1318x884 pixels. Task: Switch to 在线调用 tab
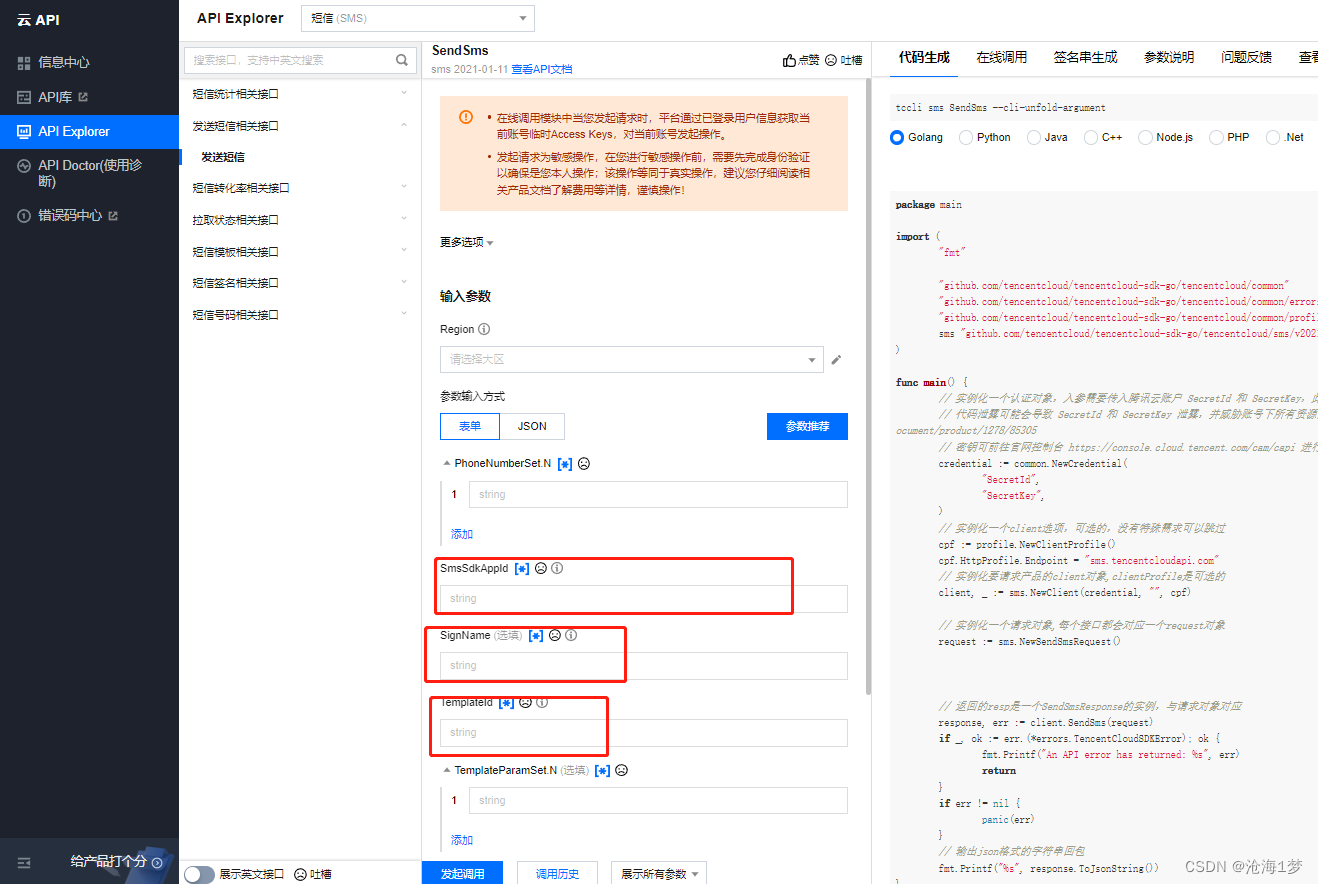(x=1002, y=57)
